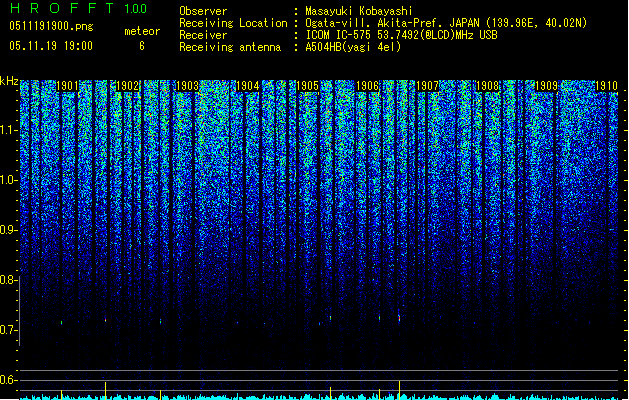The height and width of the screenshot is (400, 629).
Task: Click the yellow echo spike between 1902 and 1903 labels
Action: coord(160,394)
